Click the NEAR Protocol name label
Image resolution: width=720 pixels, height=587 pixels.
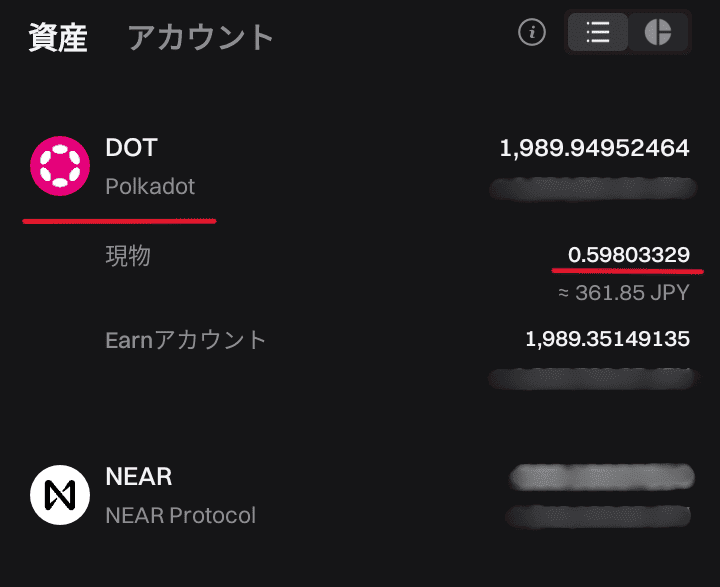180,516
